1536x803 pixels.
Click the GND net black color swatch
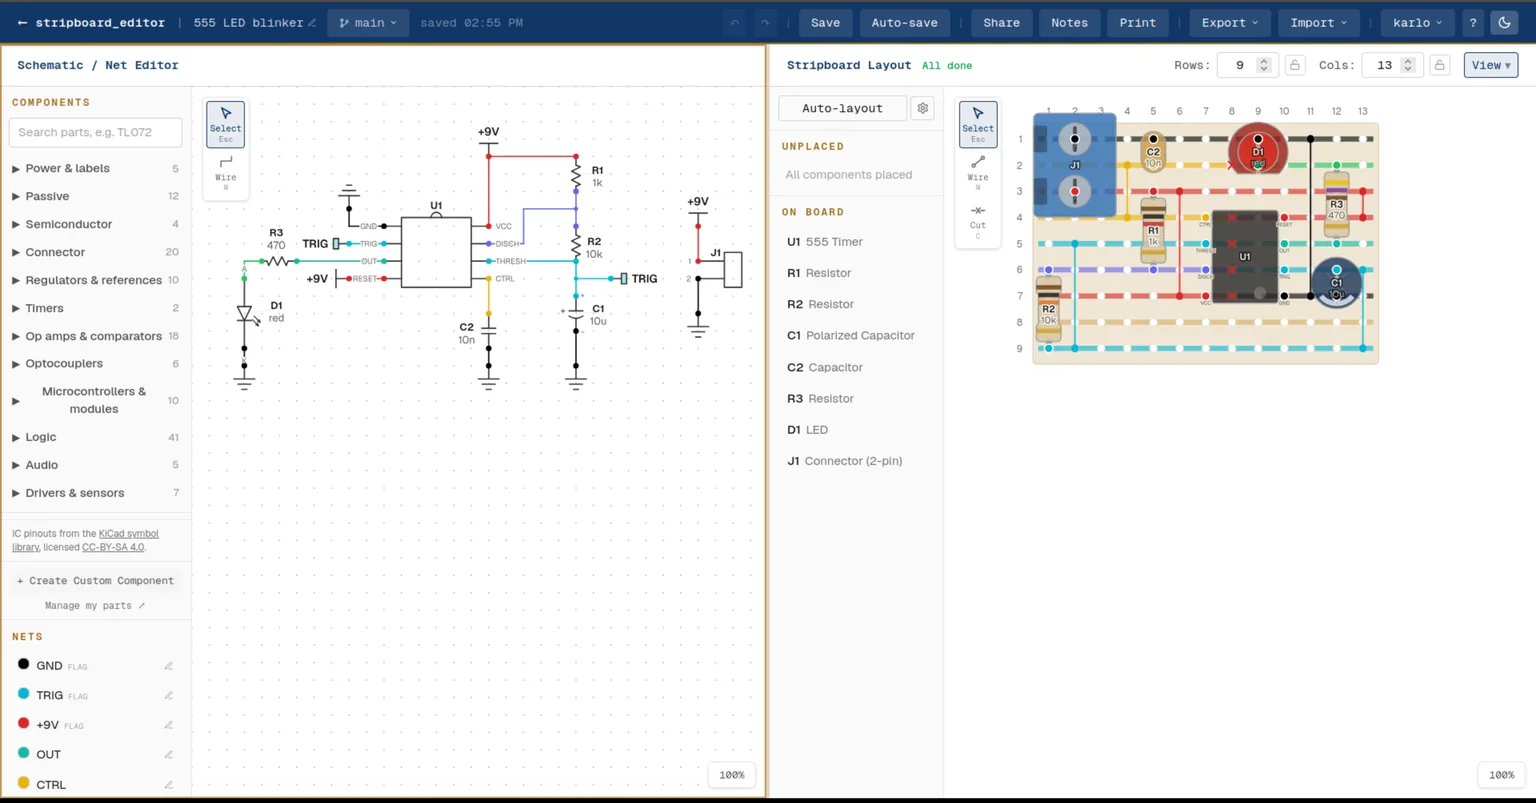tap(24, 665)
